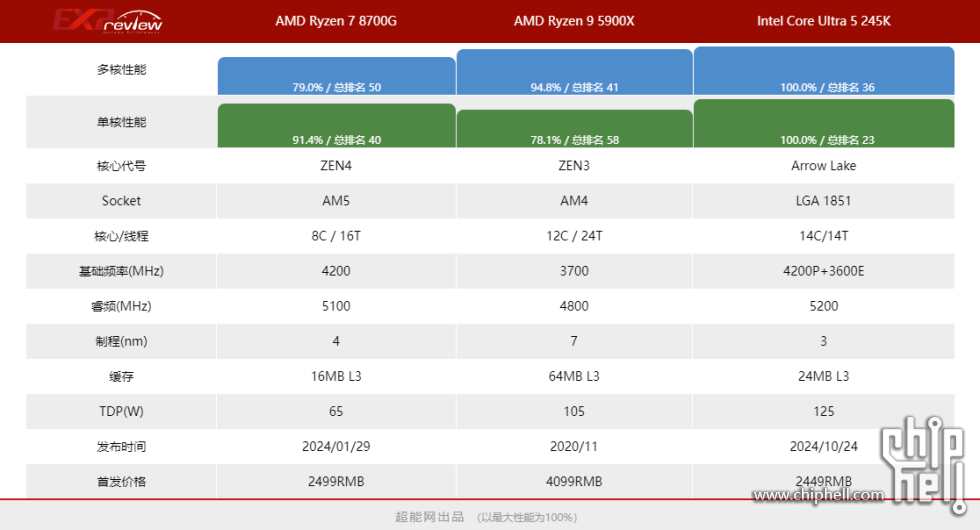Click the blue 94.8% multi-core bar
980x530 pixels.
574,72
